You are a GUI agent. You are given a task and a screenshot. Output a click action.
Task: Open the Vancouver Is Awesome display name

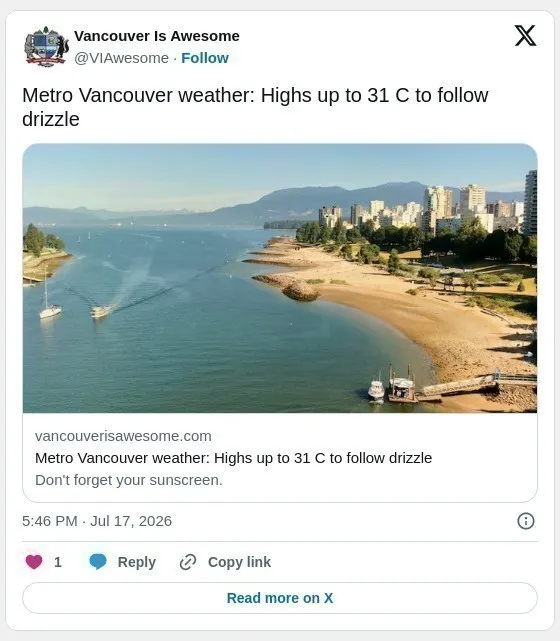point(157,36)
